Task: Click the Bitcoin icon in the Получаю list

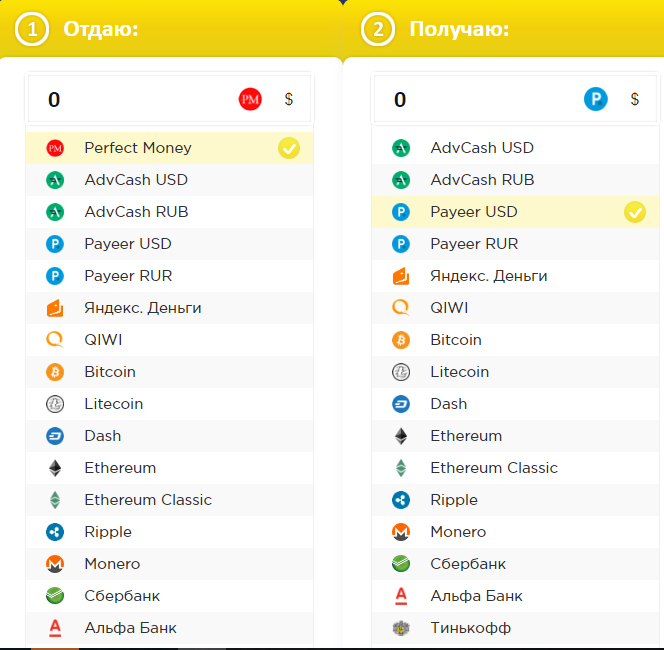Action: 401,340
